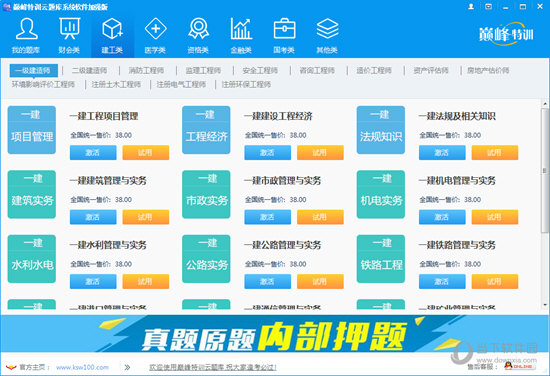Click the double-arrow icon beside homepage link
This screenshot has height=376, width=550.
(x=127, y=367)
